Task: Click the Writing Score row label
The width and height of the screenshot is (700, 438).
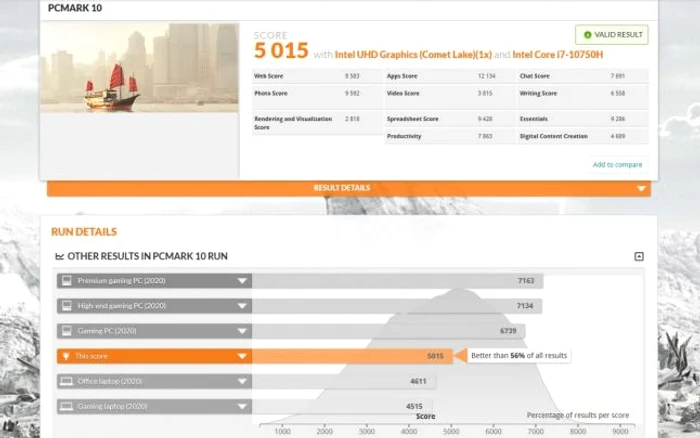Action: coord(538,93)
